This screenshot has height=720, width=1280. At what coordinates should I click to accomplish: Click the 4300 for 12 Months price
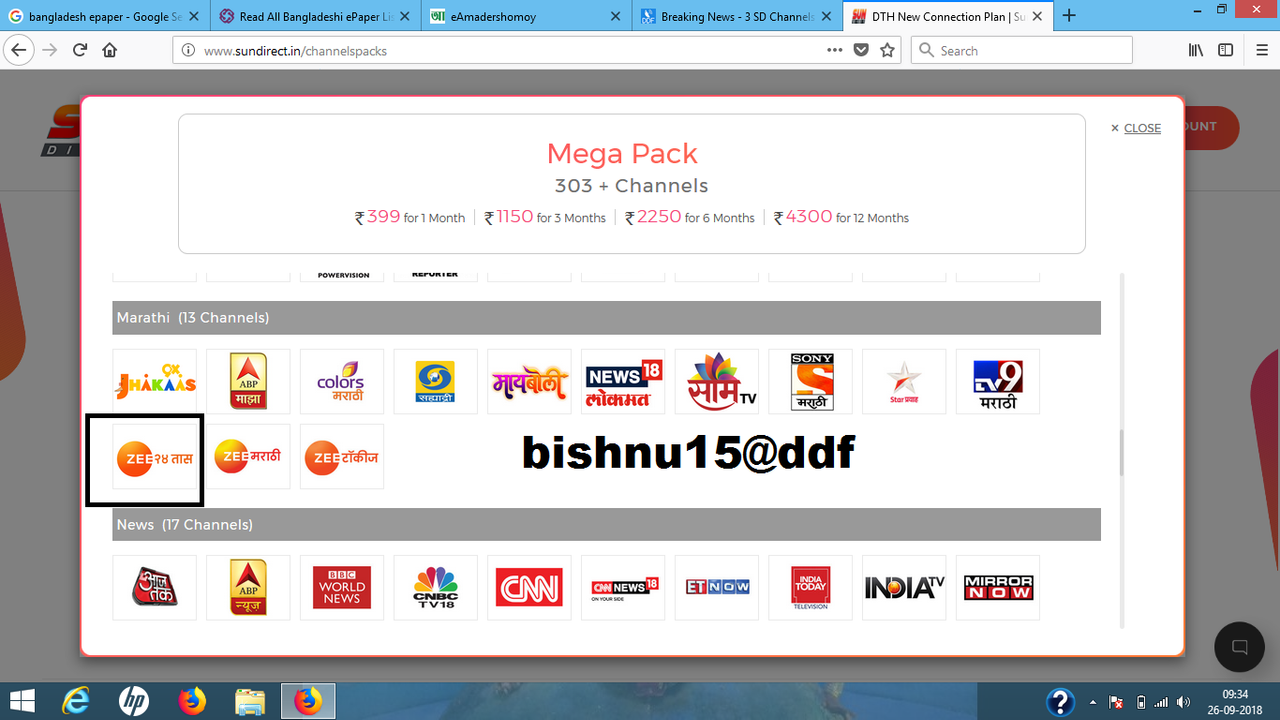[x=842, y=217]
